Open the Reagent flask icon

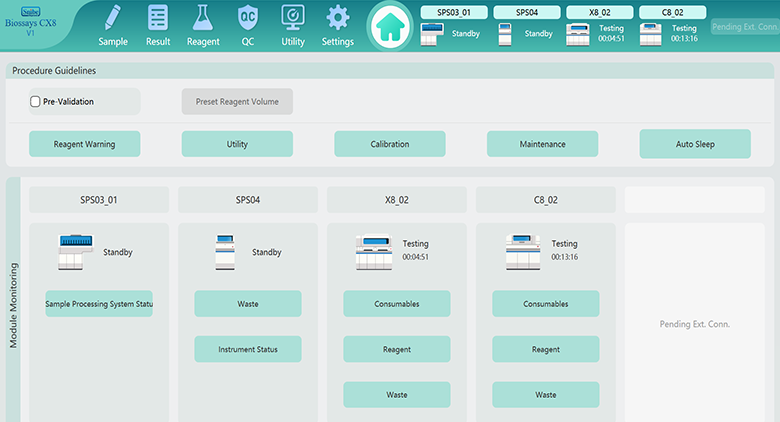click(203, 19)
